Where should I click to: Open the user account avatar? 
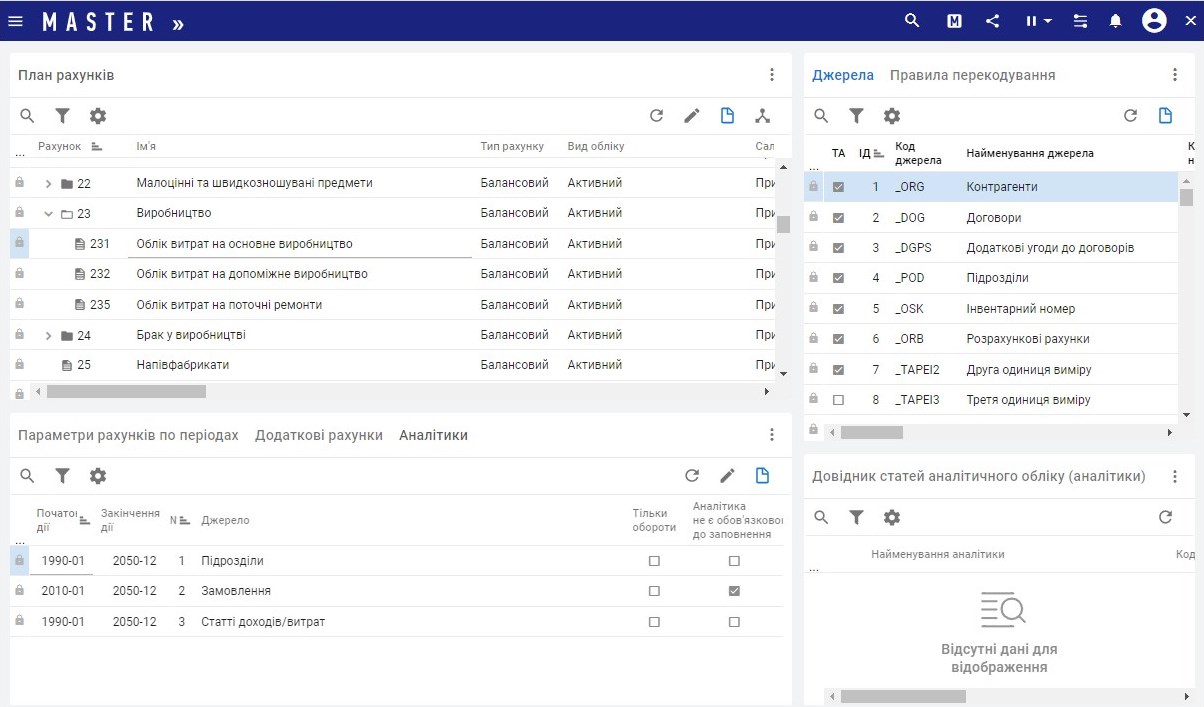pos(1154,21)
